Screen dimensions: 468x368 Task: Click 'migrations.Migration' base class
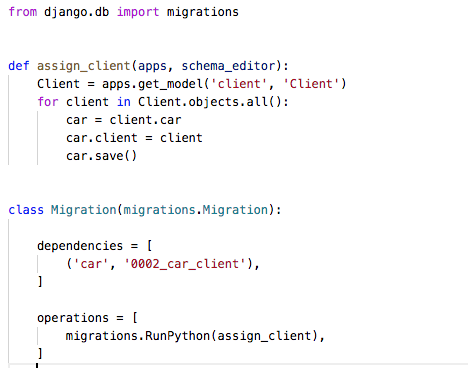196,210
